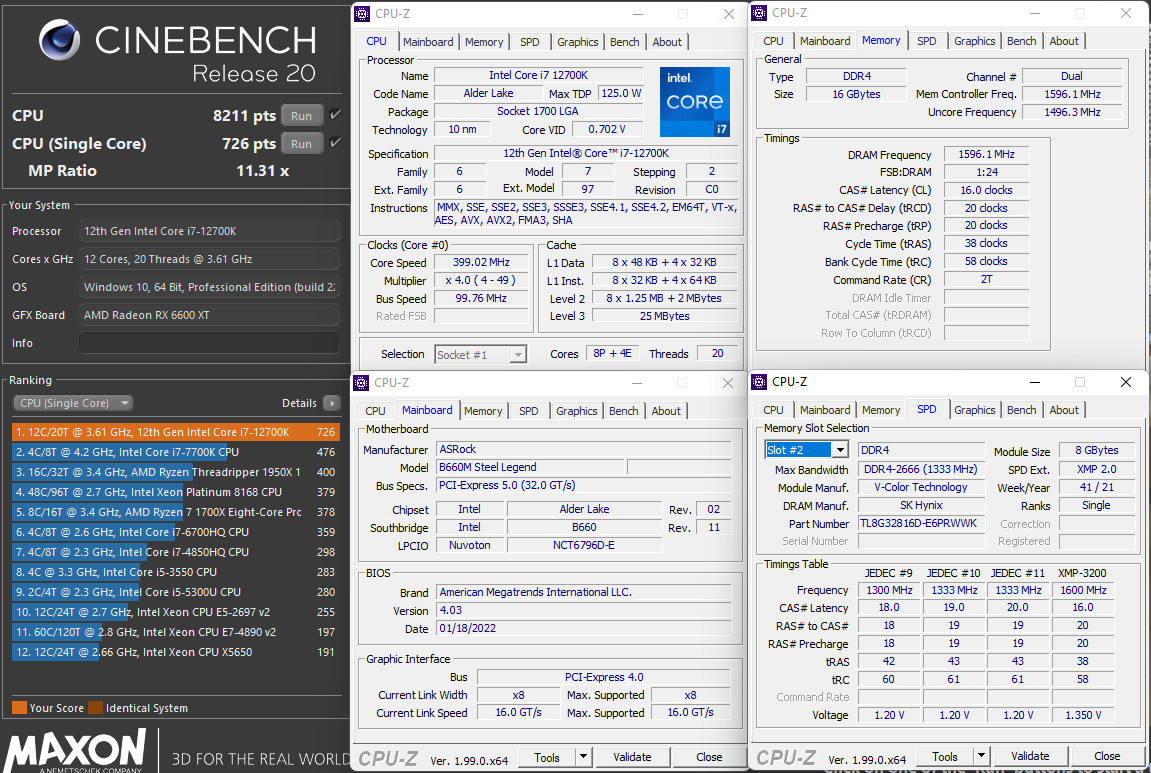Select ranking row 3 Threadripper 1950X bar
The image size is (1151, 773).
(175, 472)
